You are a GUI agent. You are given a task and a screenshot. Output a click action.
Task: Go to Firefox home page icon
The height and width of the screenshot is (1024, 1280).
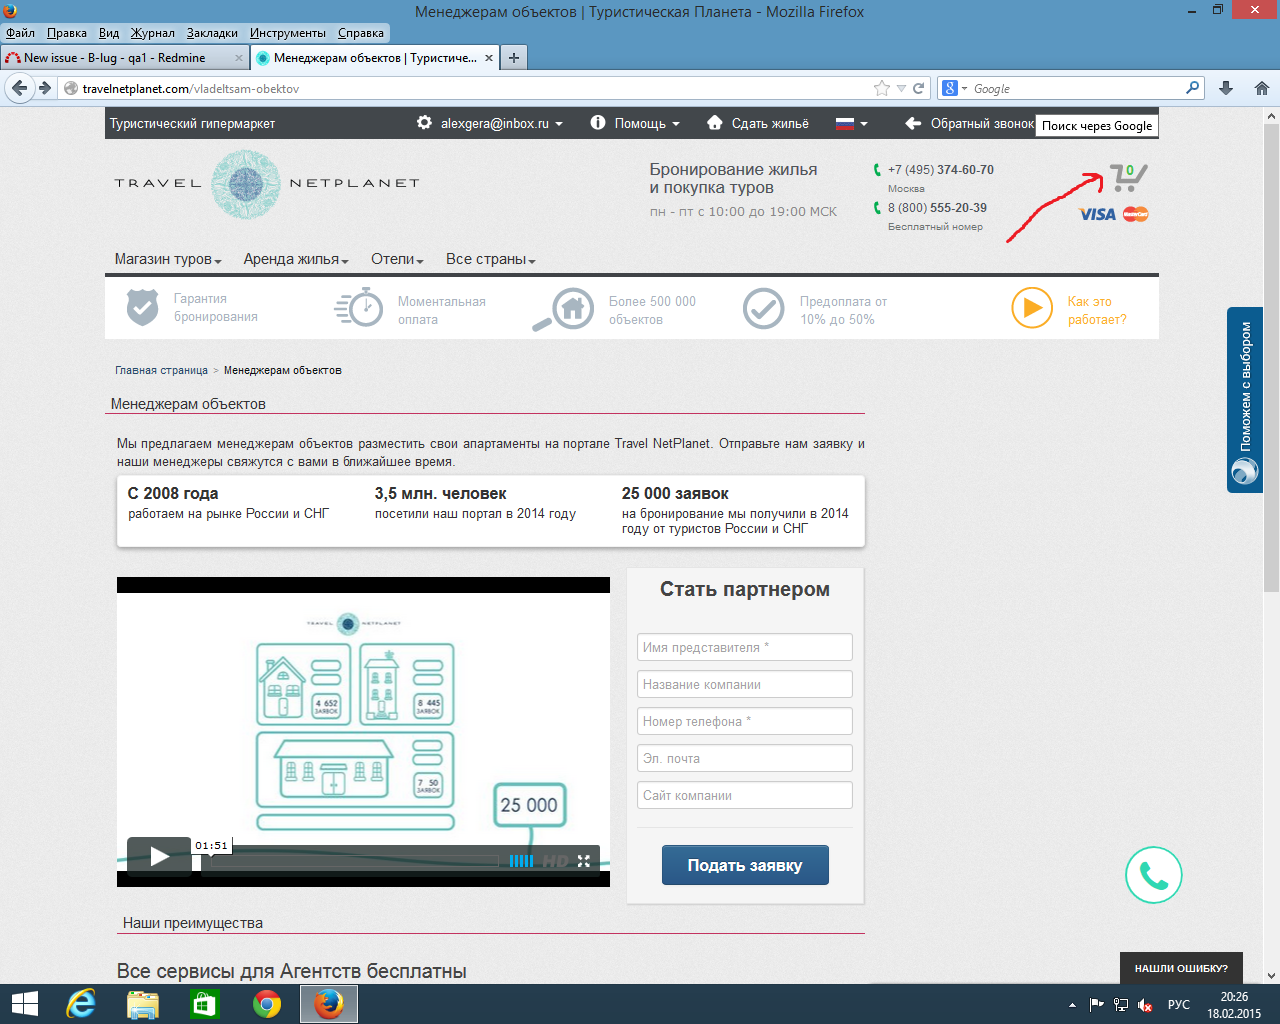pyautogui.click(x=1261, y=88)
